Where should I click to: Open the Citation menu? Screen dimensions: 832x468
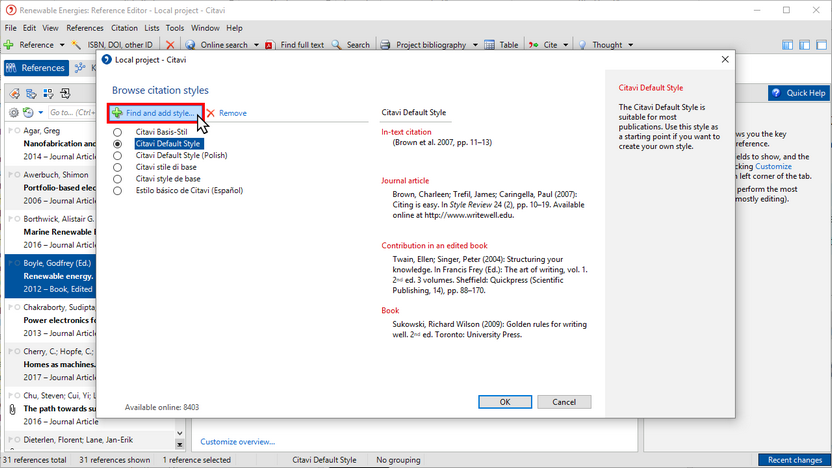click(124, 28)
